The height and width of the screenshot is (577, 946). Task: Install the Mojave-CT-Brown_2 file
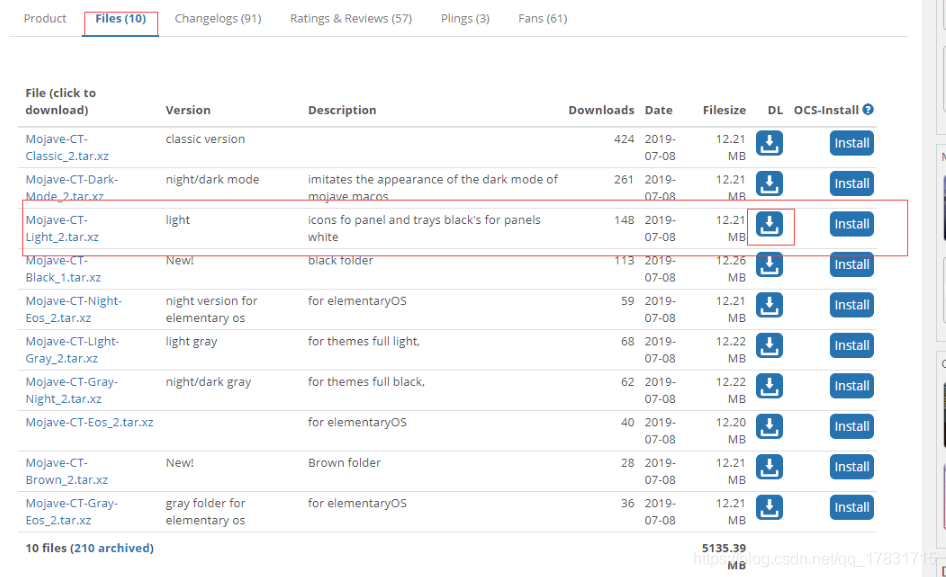tap(851, 467)
